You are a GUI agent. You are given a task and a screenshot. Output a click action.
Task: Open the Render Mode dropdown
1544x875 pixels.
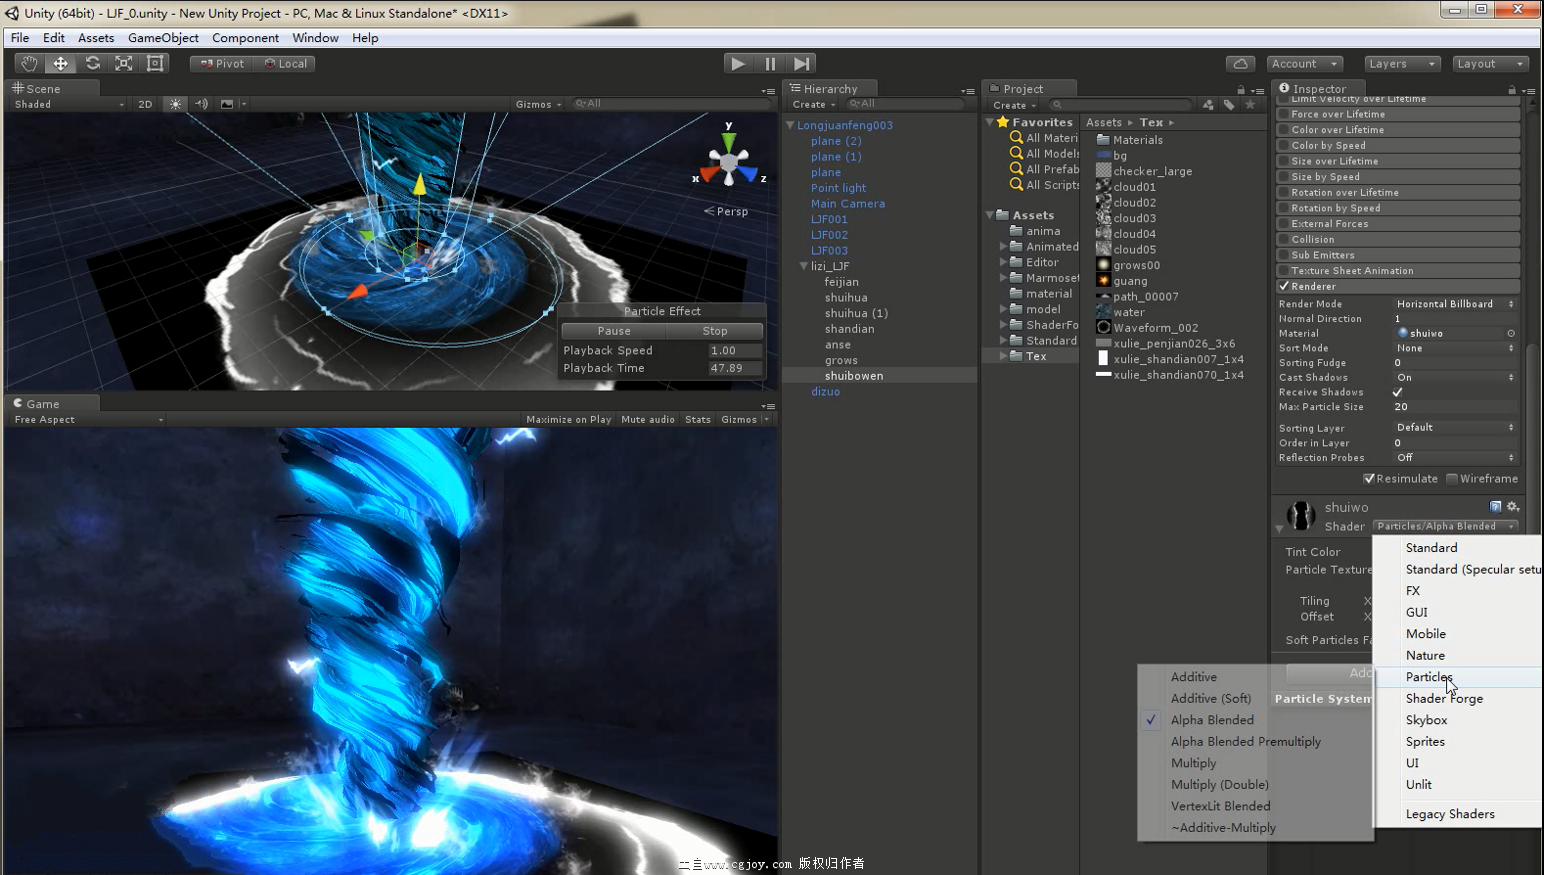(1455, 304)
